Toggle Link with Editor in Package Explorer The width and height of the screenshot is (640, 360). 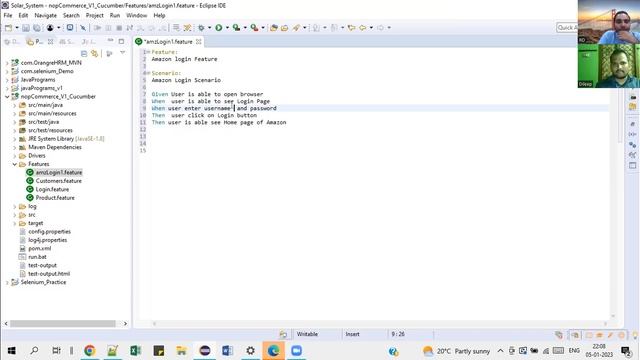pyautogui.click(x=95, y=54)
